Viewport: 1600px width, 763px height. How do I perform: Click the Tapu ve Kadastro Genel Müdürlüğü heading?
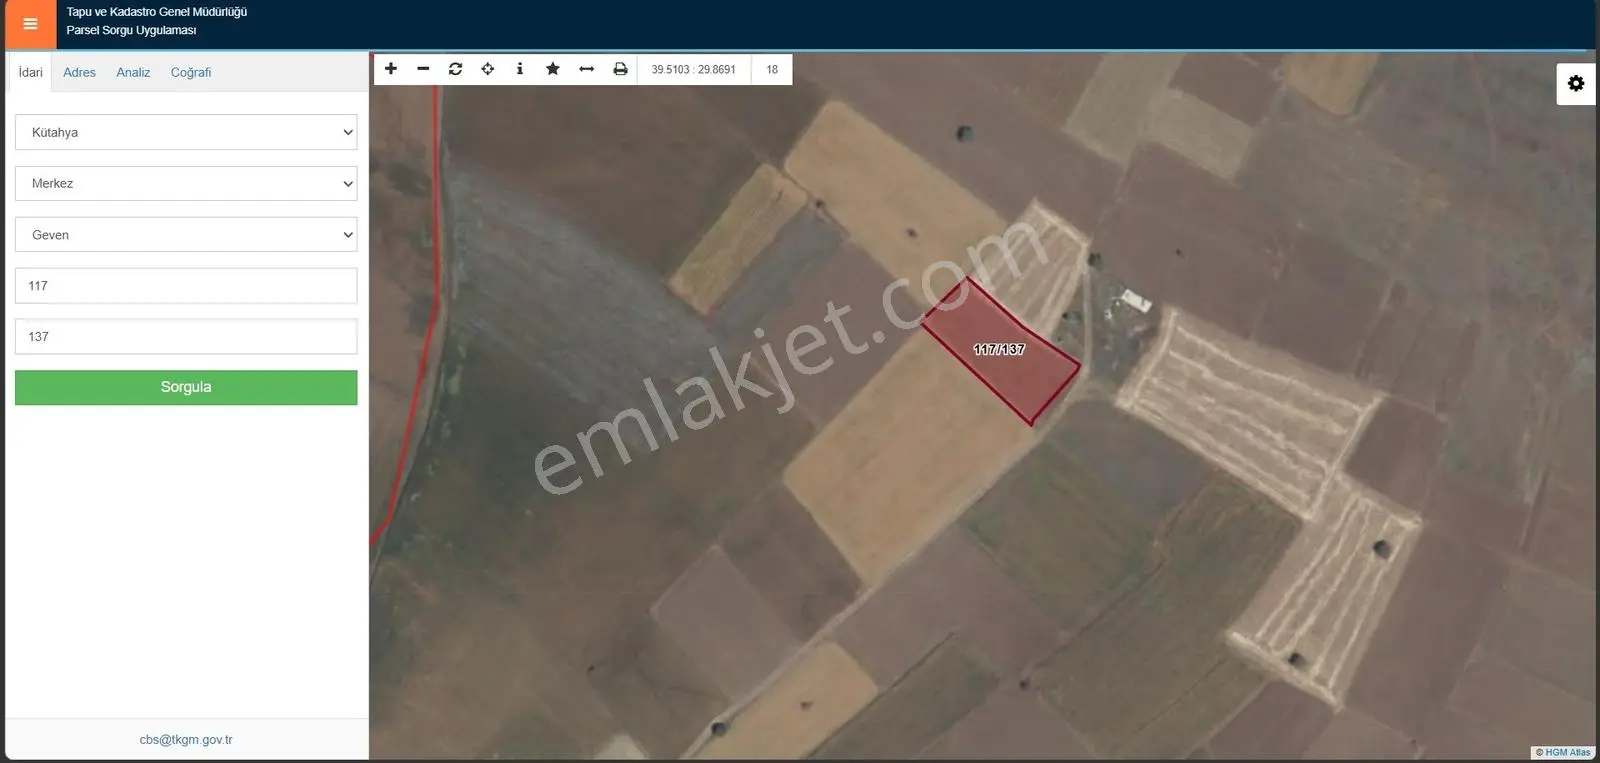(157, 12)
